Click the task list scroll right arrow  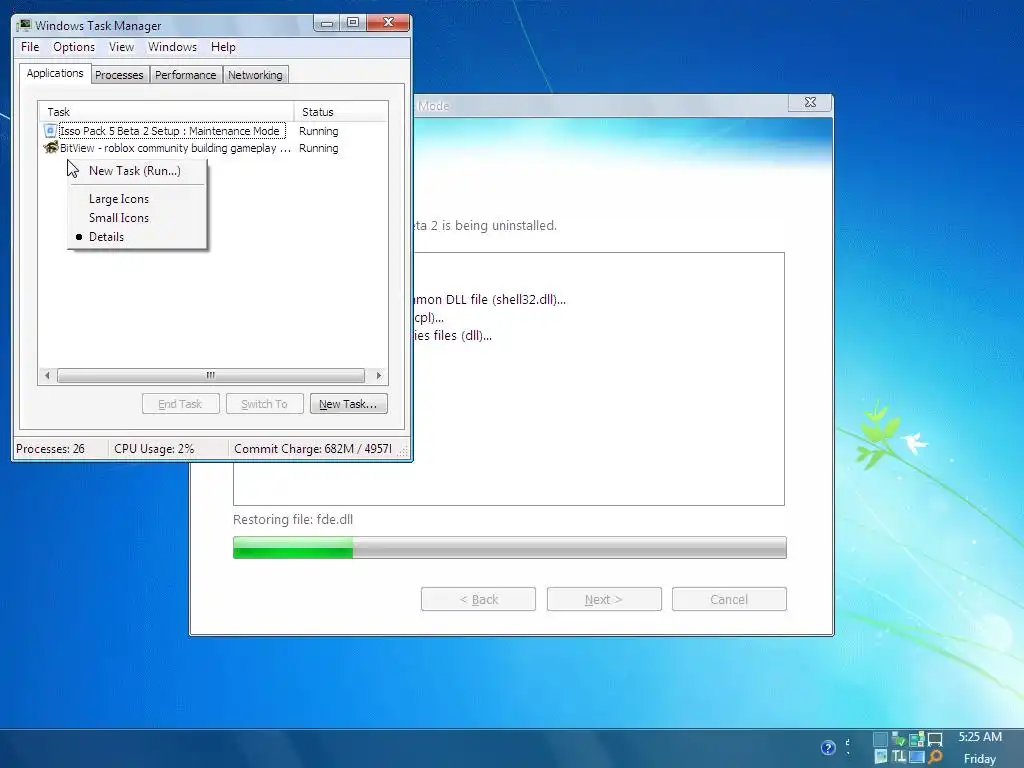click(379, 376)
